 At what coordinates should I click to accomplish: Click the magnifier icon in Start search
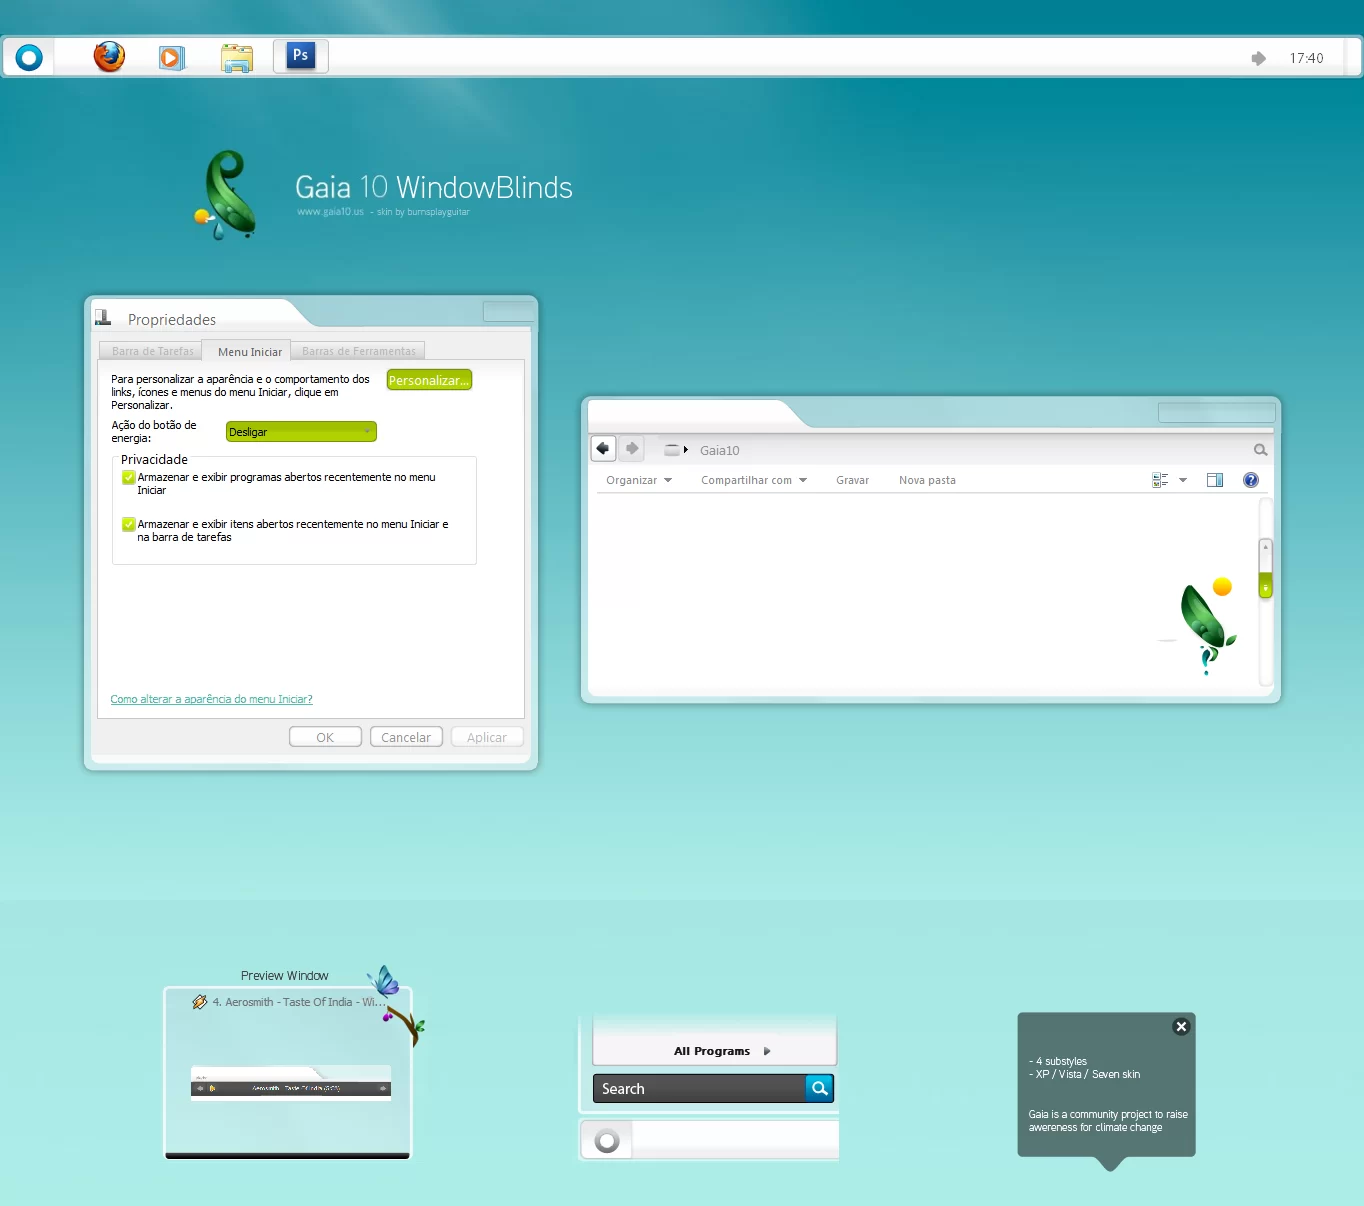click(820, 1088)
